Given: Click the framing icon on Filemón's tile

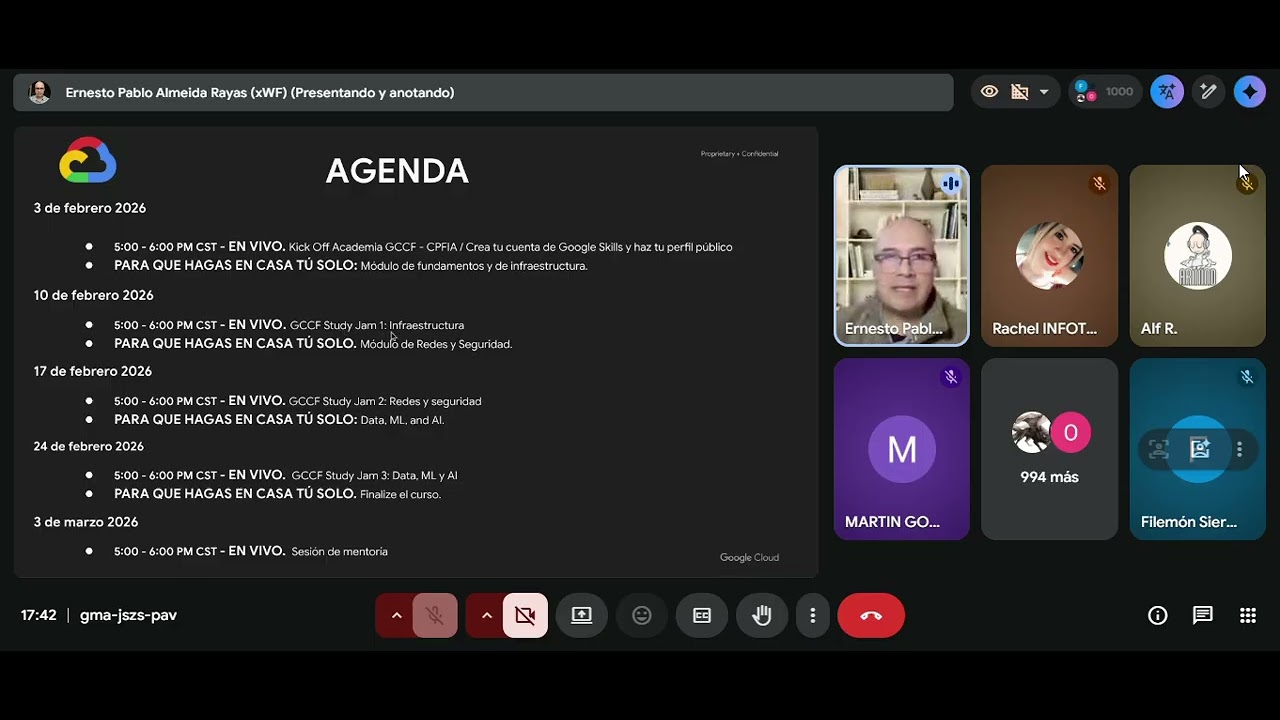Looking at the screenshot, I should coord(1159,450).
